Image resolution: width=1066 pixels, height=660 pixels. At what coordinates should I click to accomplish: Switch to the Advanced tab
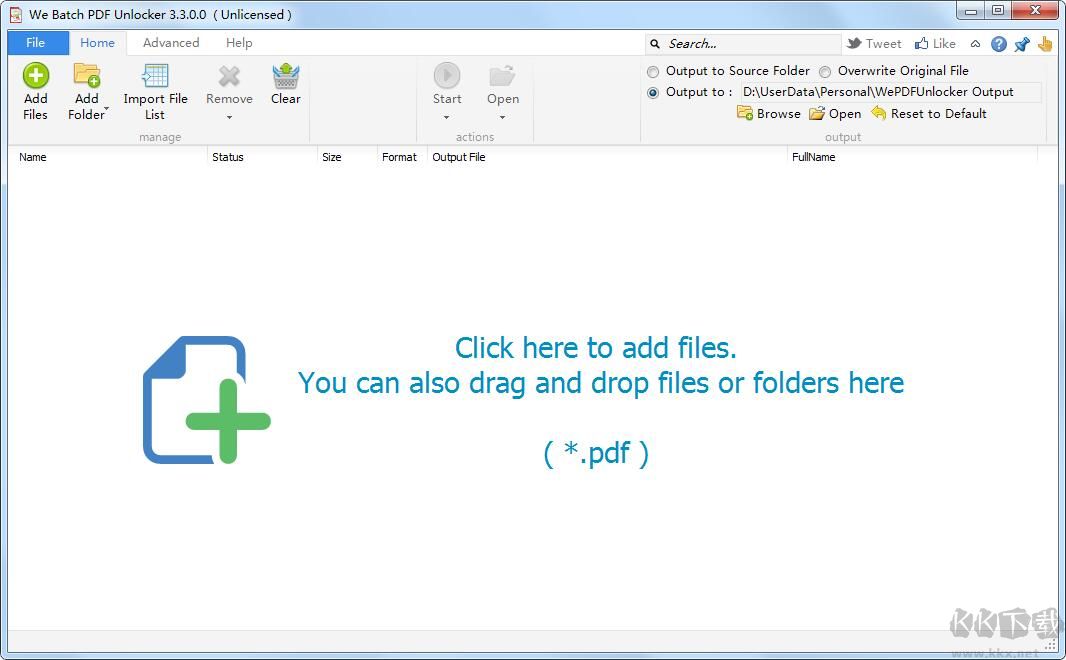tap(171, 43)
